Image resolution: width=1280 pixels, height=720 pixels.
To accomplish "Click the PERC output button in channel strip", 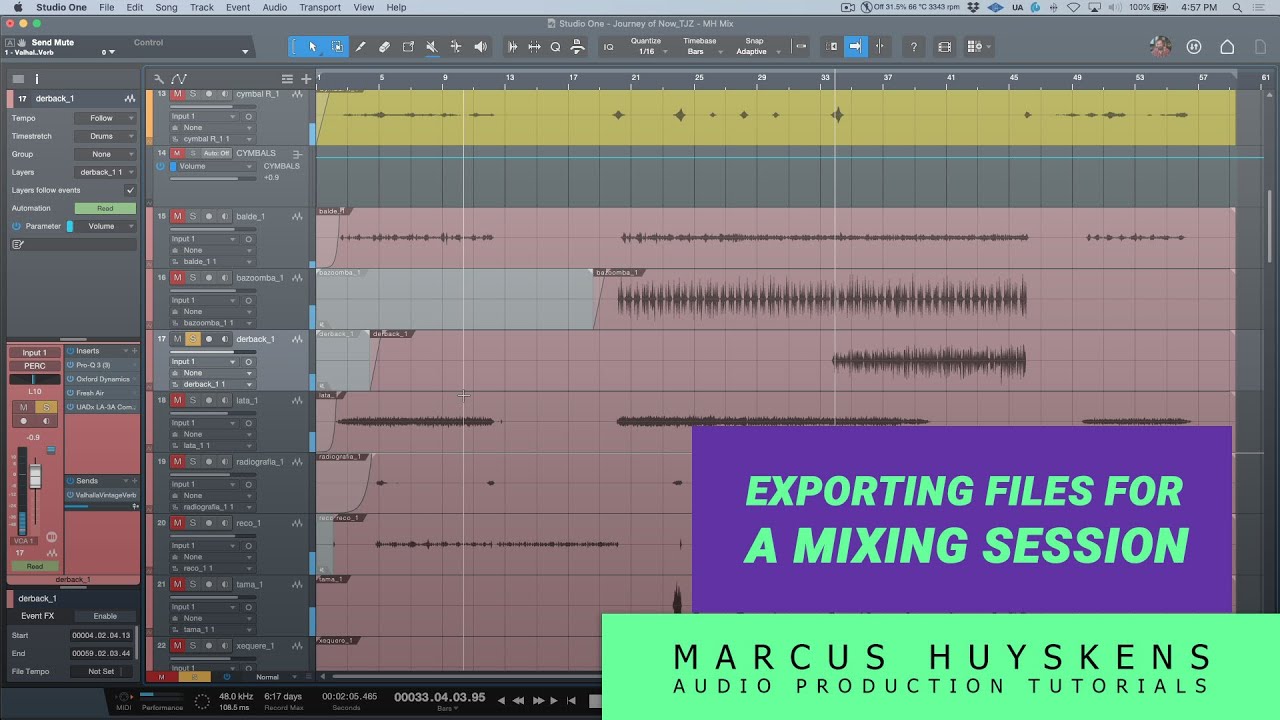I will (35, 366).
